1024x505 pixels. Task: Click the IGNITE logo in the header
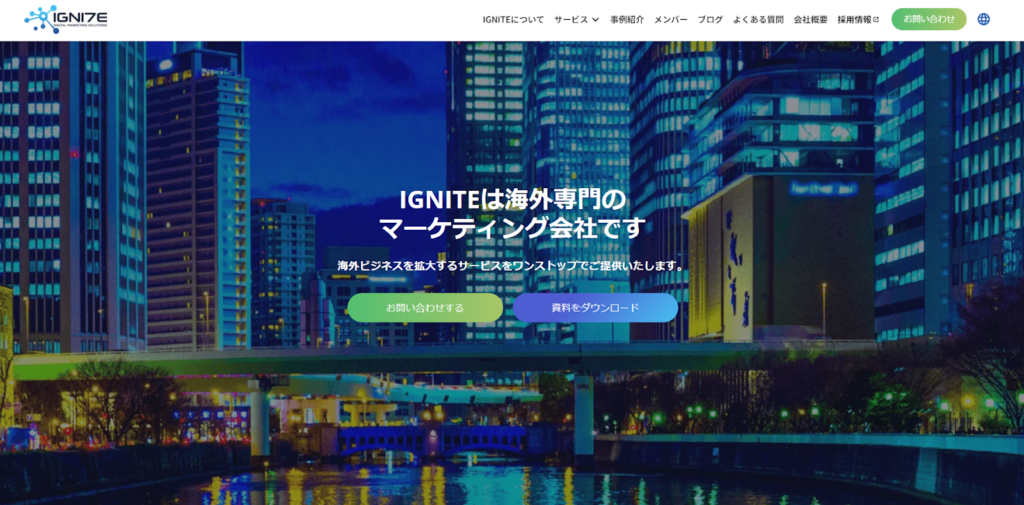tap(66, 19)
